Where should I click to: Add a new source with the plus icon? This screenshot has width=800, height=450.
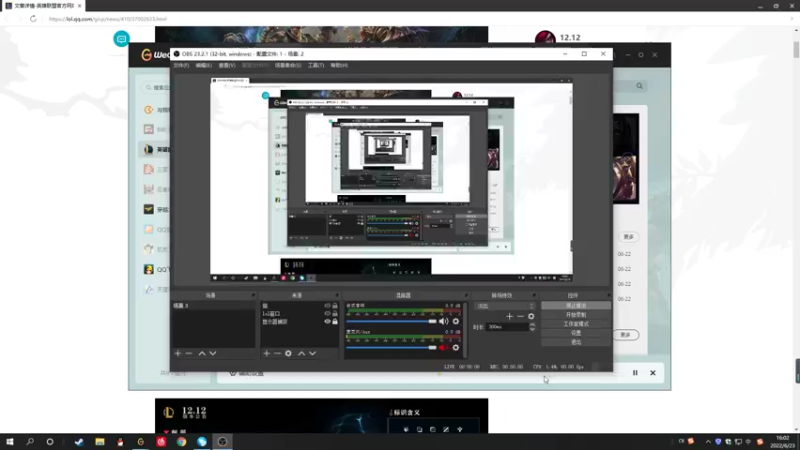point(266,353)
